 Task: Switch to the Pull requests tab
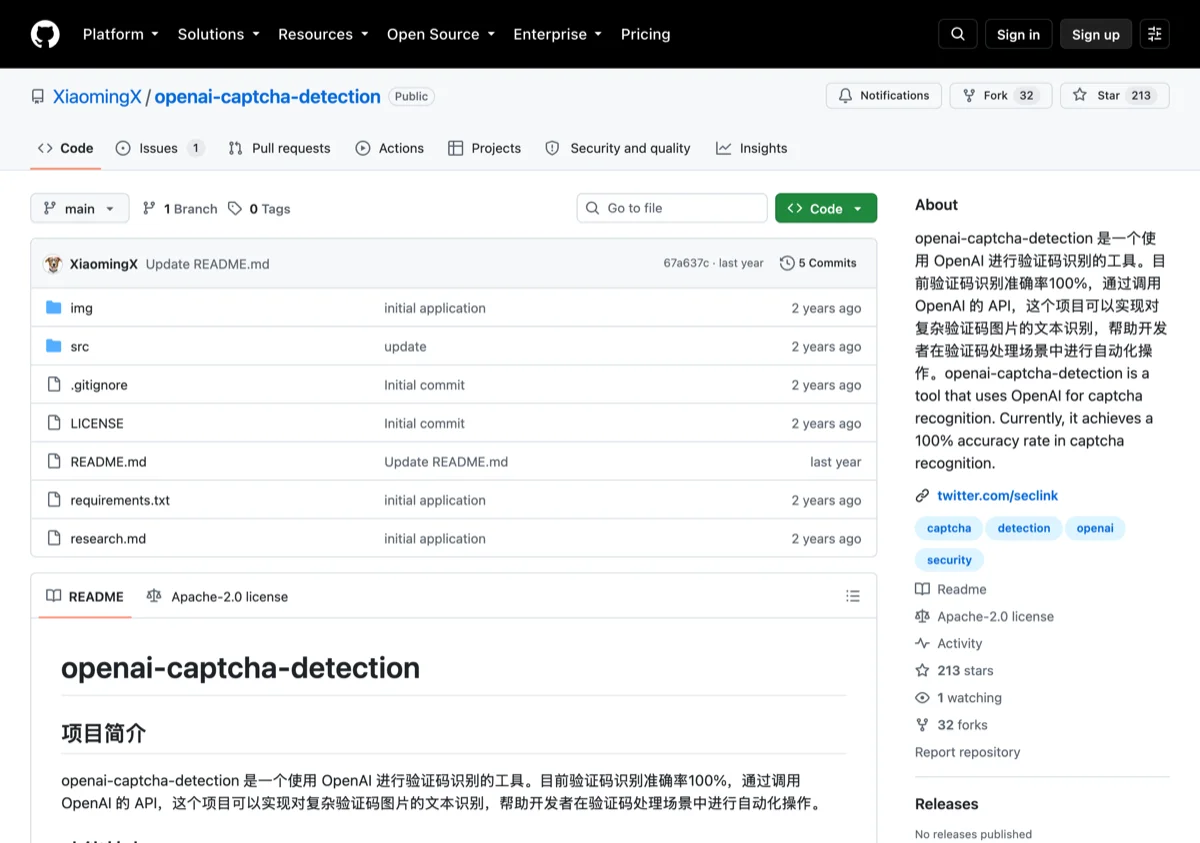click(279, 148)
